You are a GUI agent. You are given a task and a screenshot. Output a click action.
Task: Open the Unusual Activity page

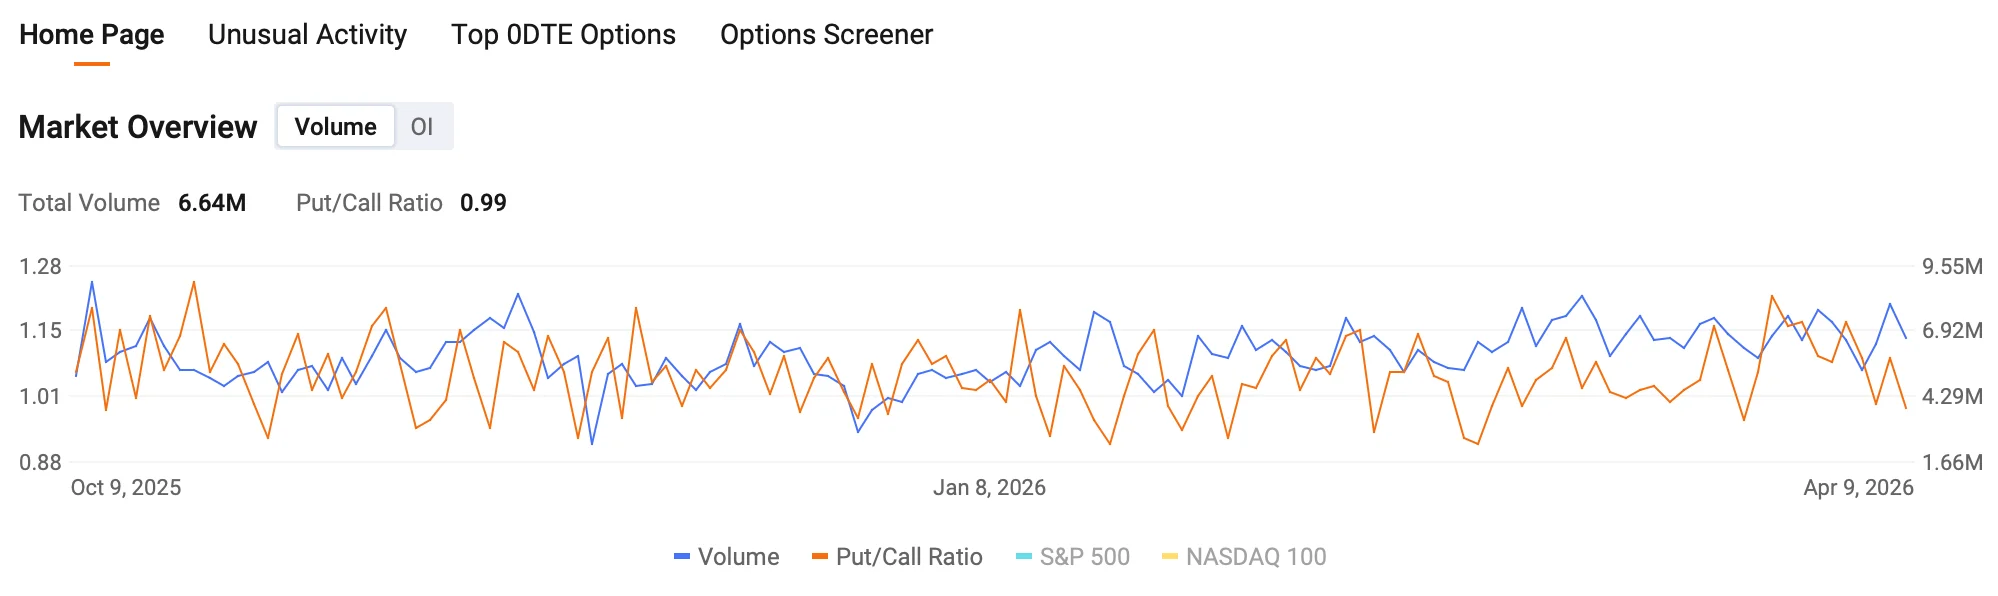tap(306, 34)
